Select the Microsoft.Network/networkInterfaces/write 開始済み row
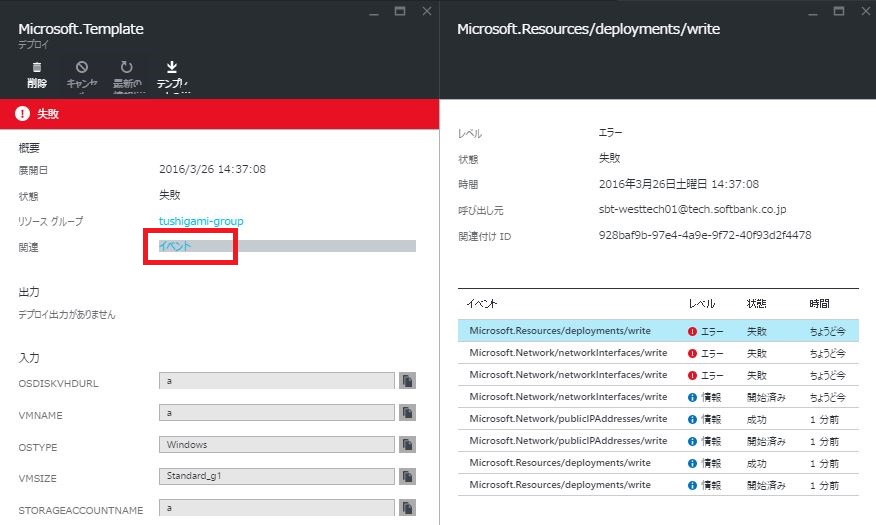This screenshot has height=525, width=876. tap(658, 397)
